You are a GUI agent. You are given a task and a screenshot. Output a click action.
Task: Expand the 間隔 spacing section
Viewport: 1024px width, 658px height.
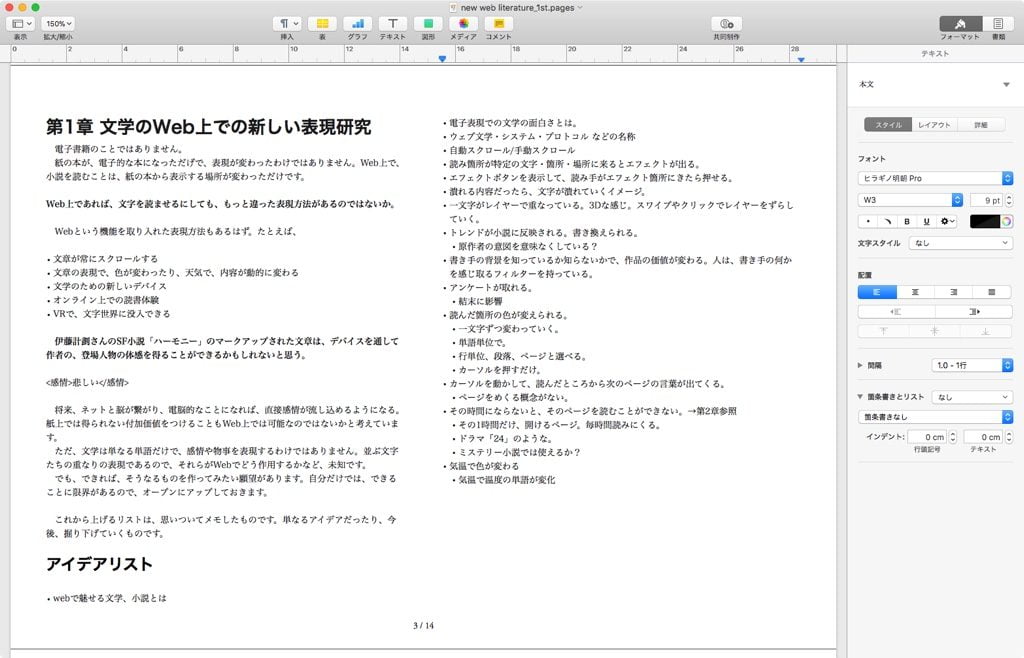(x=860, y=366)
